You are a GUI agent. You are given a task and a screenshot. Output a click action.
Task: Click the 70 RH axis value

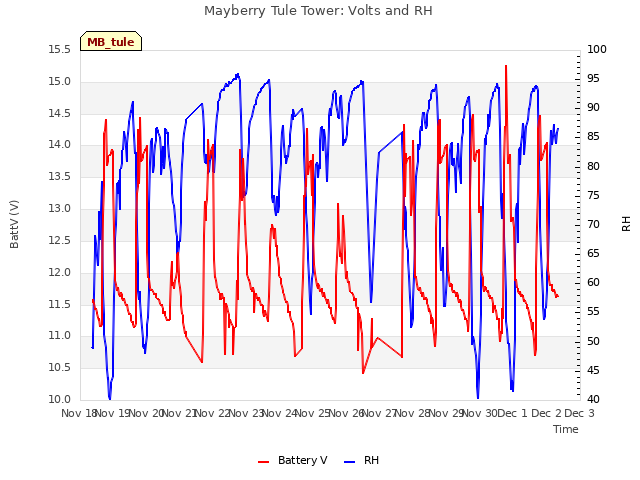pos(593,224)
